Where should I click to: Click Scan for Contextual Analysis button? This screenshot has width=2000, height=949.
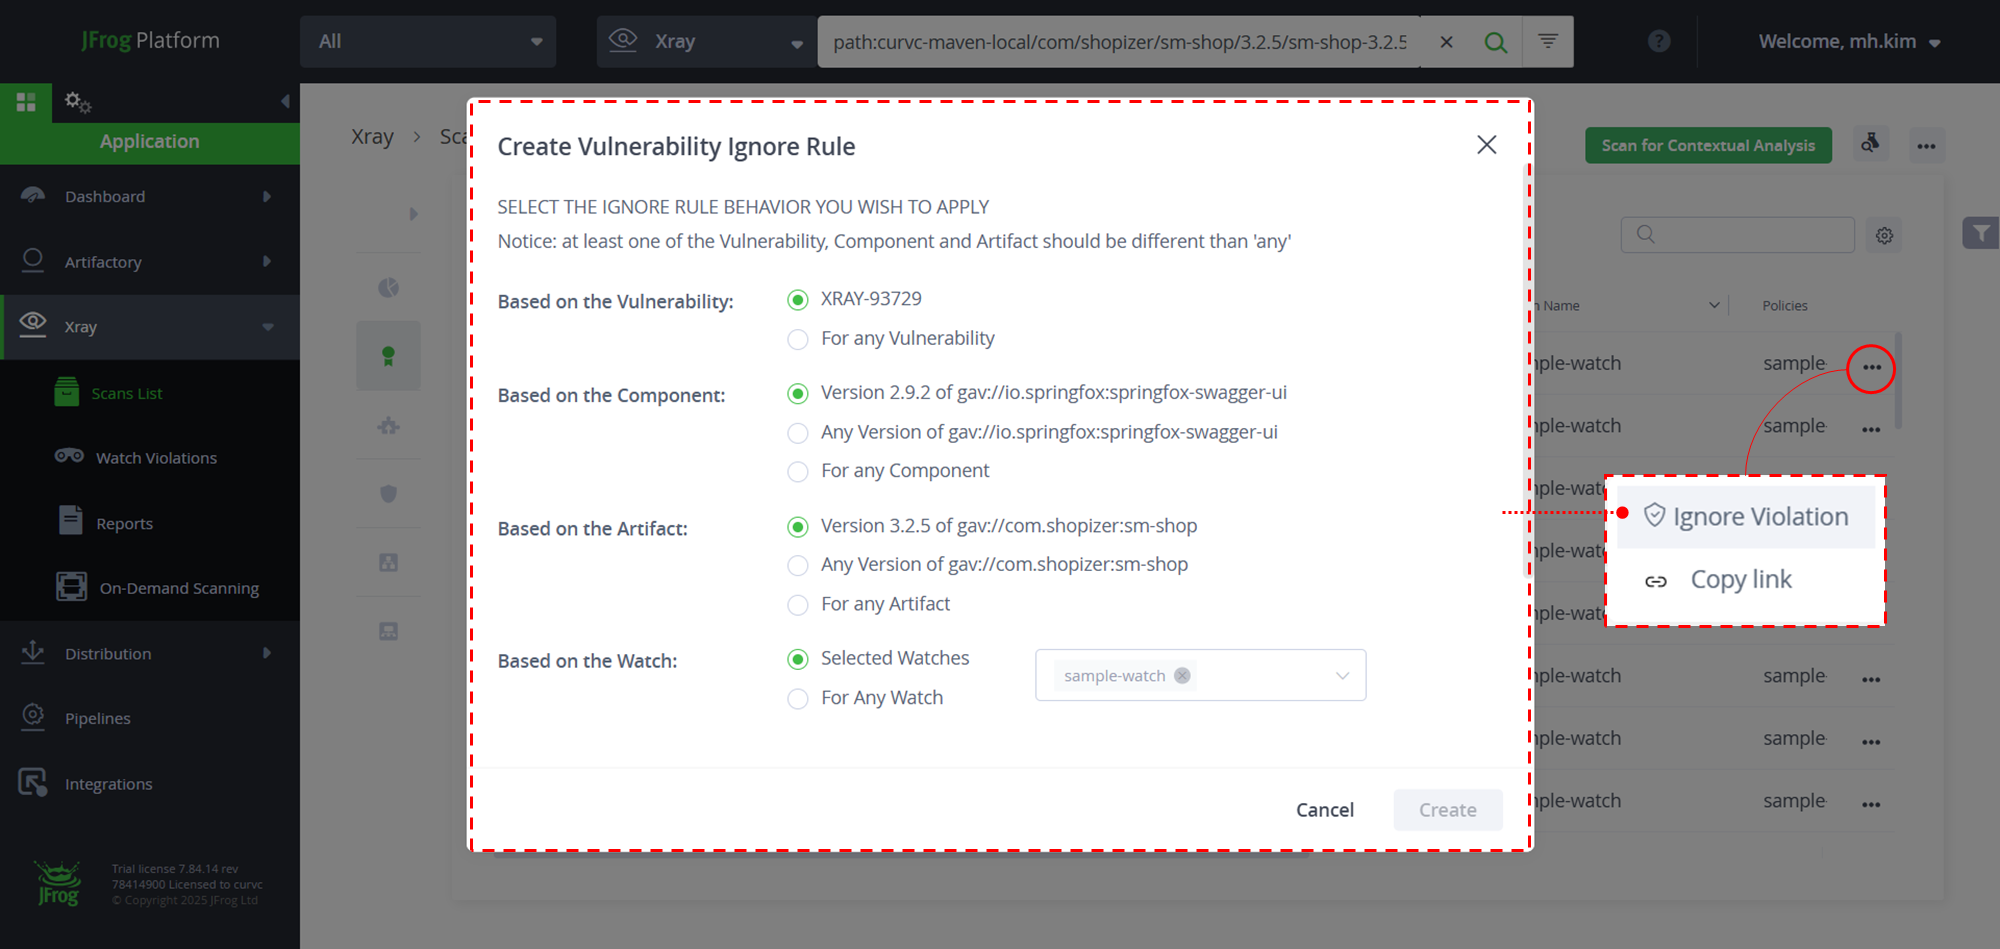coord(1708,145)
